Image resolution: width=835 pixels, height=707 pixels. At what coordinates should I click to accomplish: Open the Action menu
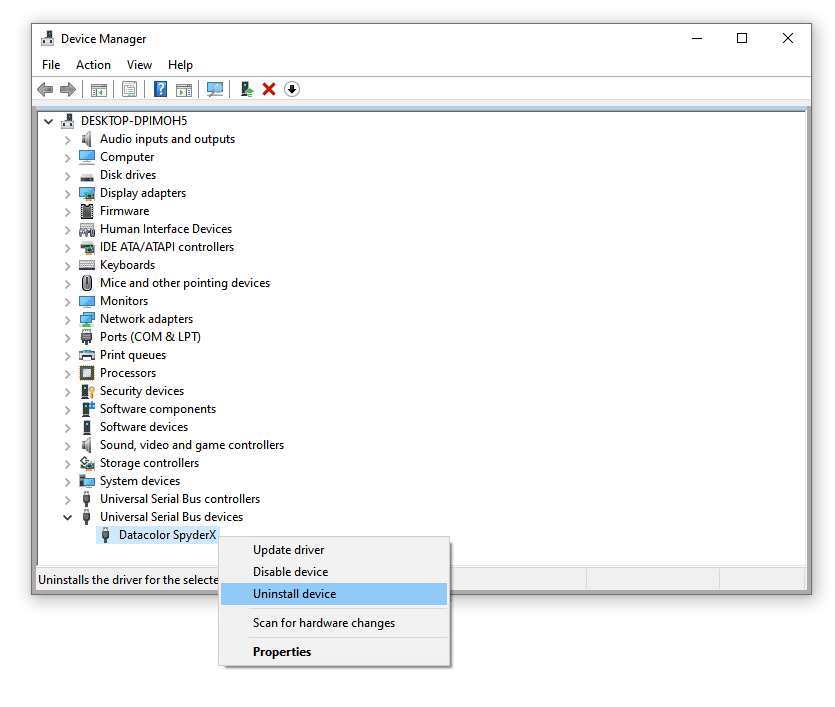coord(93,64)
